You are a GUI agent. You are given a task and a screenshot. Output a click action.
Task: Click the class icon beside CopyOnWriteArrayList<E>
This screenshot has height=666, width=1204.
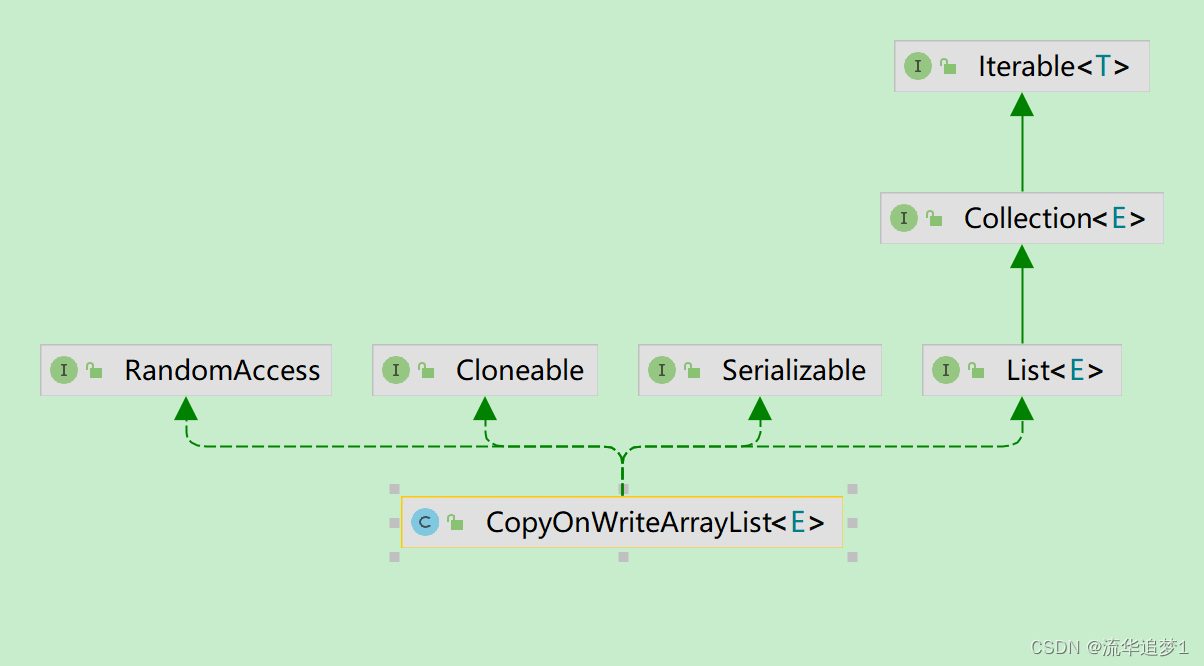425,522
